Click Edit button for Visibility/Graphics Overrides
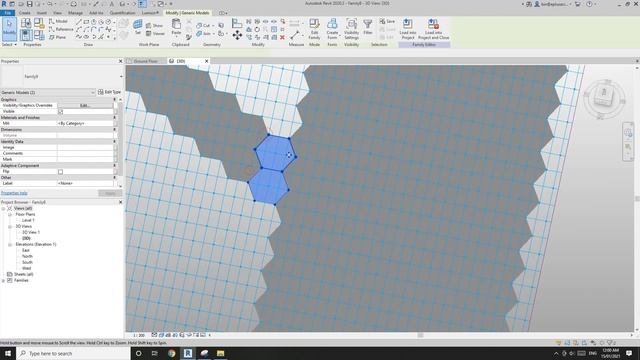Viewport: 640px width, 360px height. pos(84,105)
